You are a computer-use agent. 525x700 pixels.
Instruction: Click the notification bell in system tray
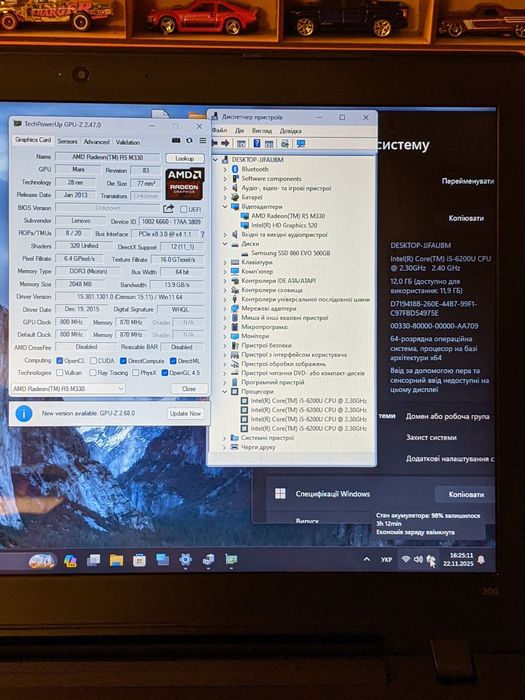click(481, 560)
